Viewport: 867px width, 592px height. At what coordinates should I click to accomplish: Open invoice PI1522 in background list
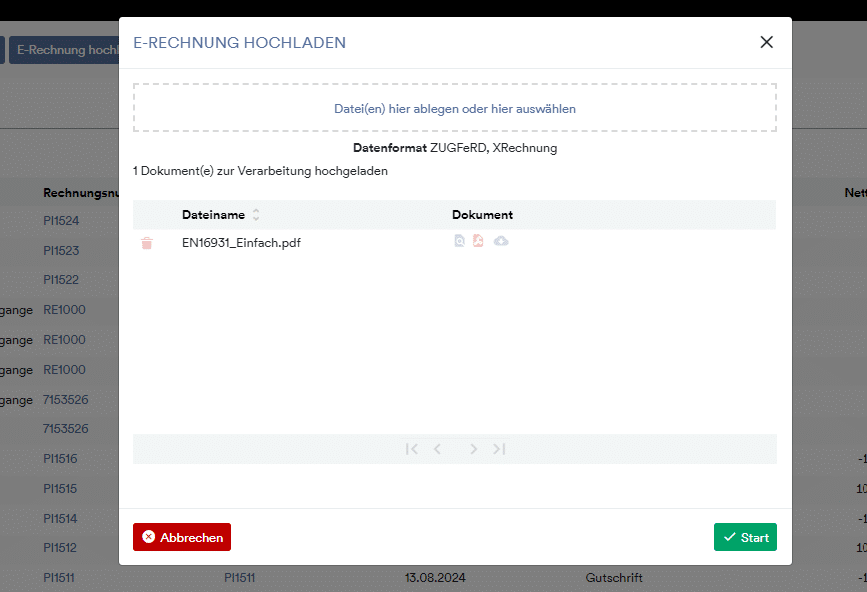click(61, 280)
